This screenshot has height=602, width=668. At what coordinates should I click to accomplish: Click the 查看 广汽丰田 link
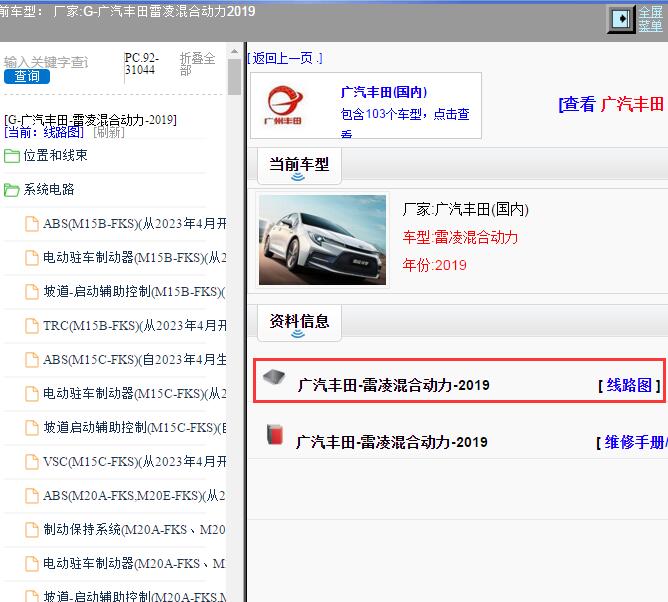point(611,104)
